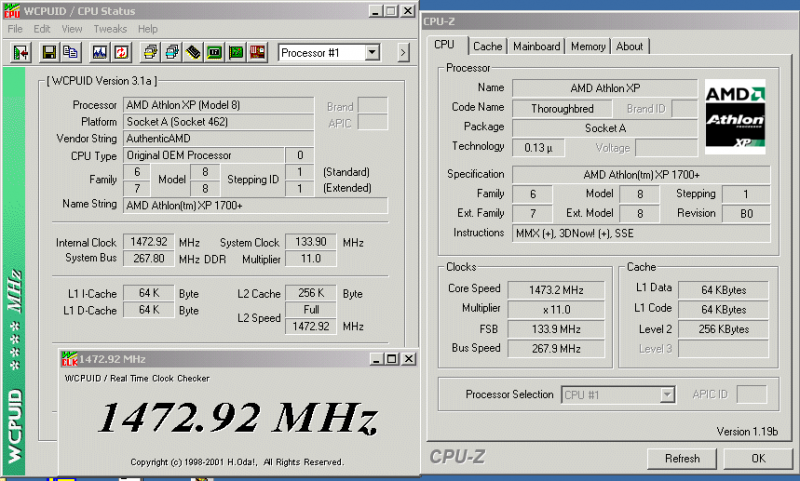Close the WCPUID CPU Status window
800x481 pixels.
[408, 11]
